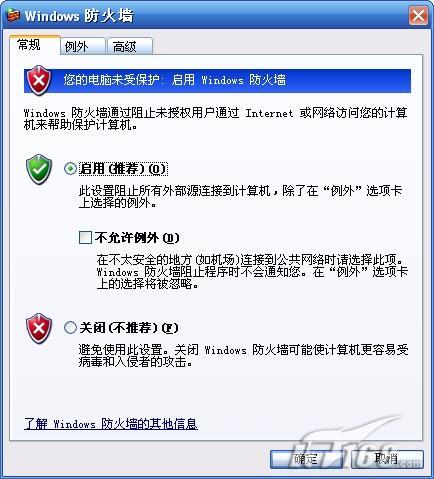Switch to the 例外 tab
434x479 pixels.
[x=83, y=46]
